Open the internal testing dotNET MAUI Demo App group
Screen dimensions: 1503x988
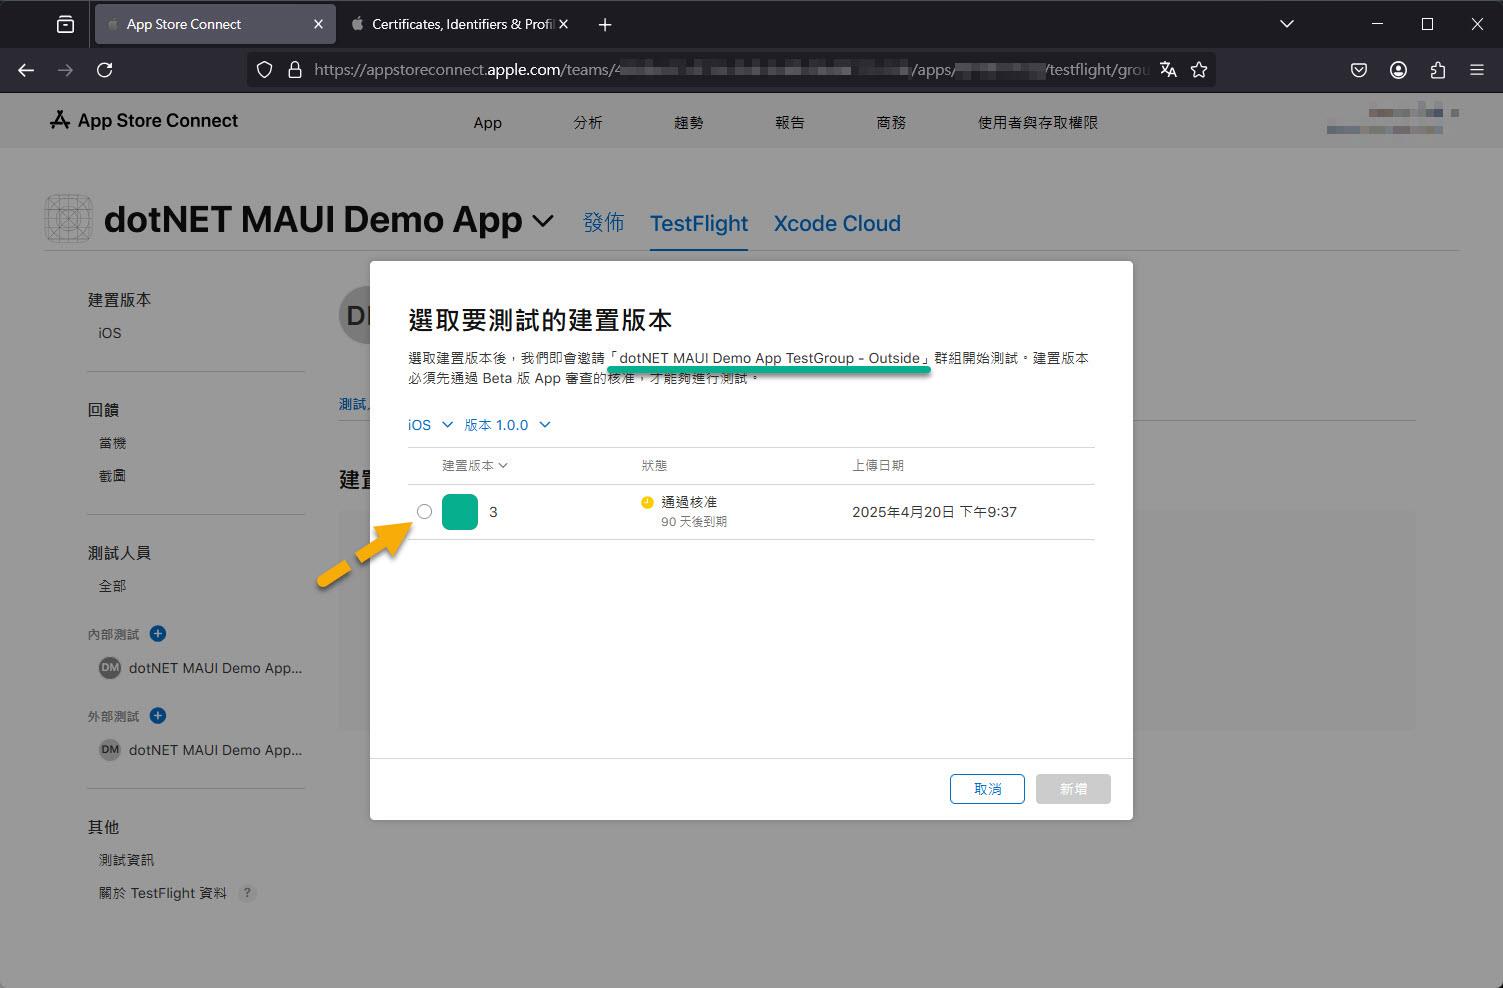pyautogui.click(x=215, y=668)
